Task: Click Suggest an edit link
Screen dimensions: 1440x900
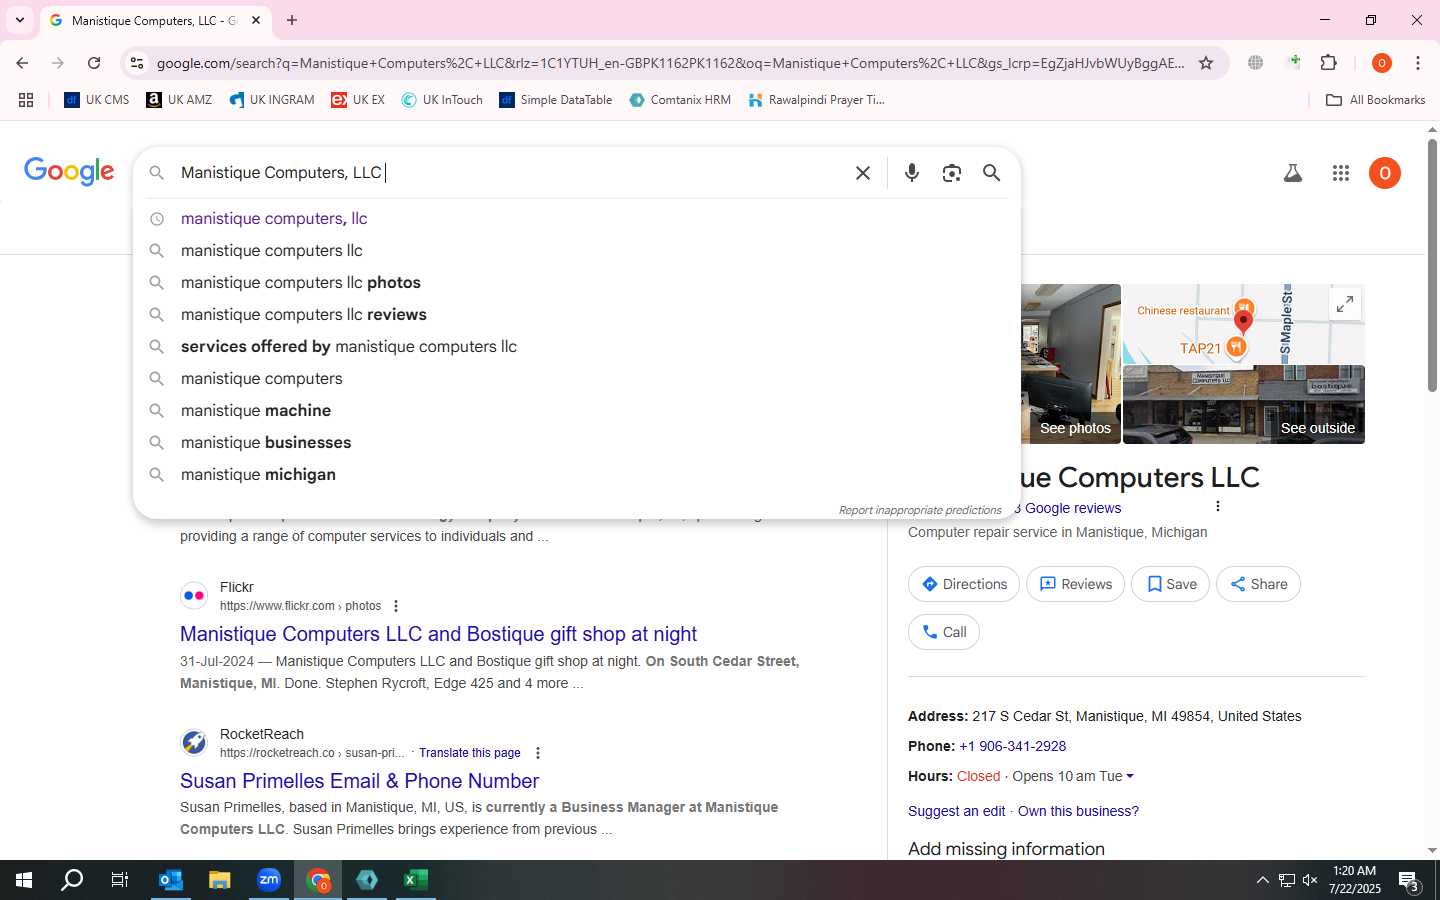Action: coord(957,811)
